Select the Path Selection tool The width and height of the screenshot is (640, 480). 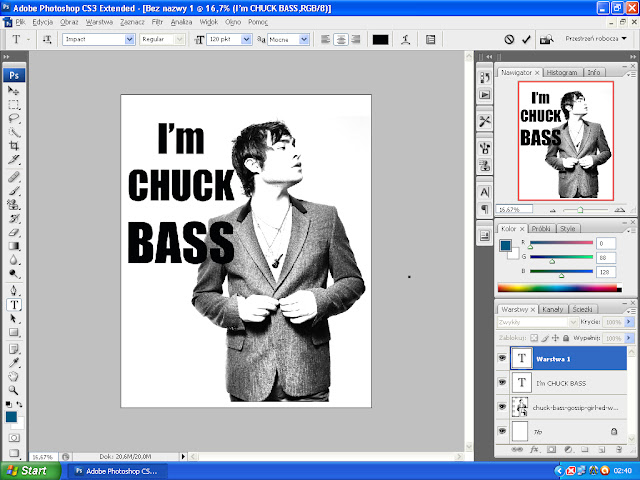point(13,318)
